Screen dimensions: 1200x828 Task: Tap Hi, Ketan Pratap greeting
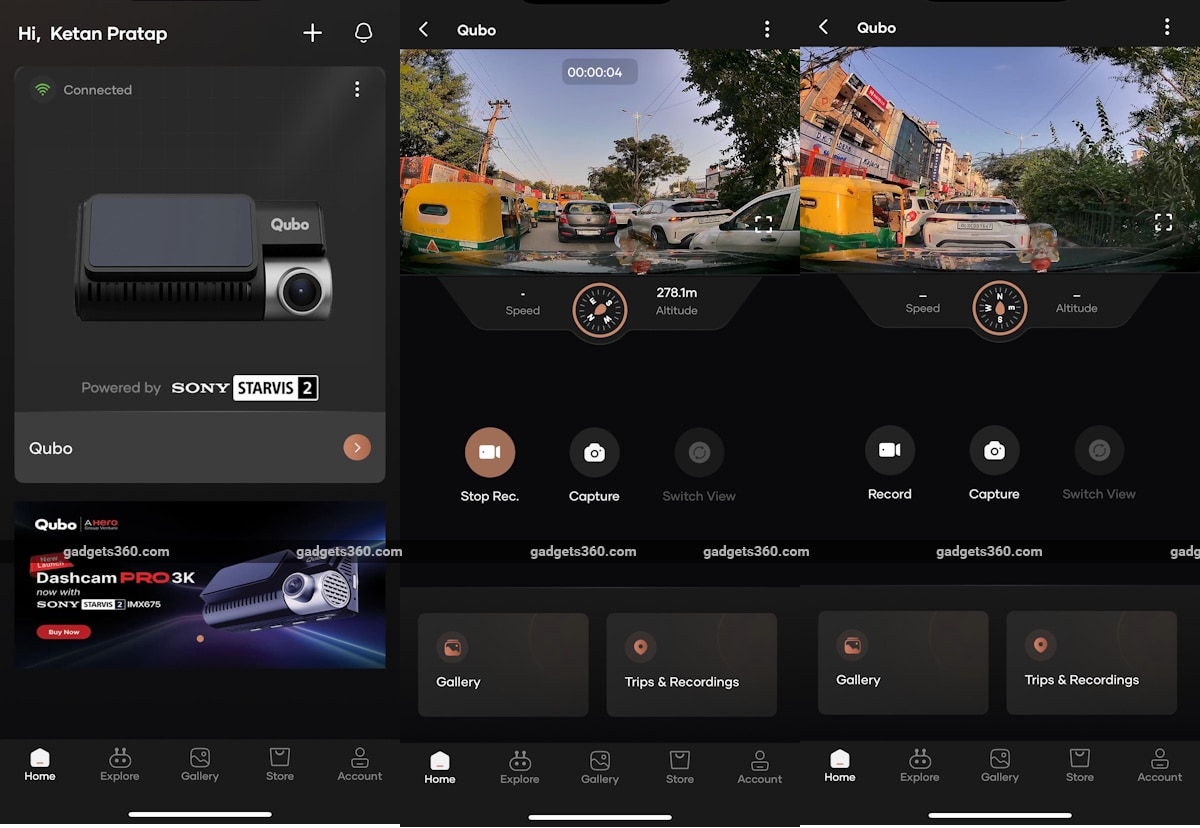click(92, 33)
